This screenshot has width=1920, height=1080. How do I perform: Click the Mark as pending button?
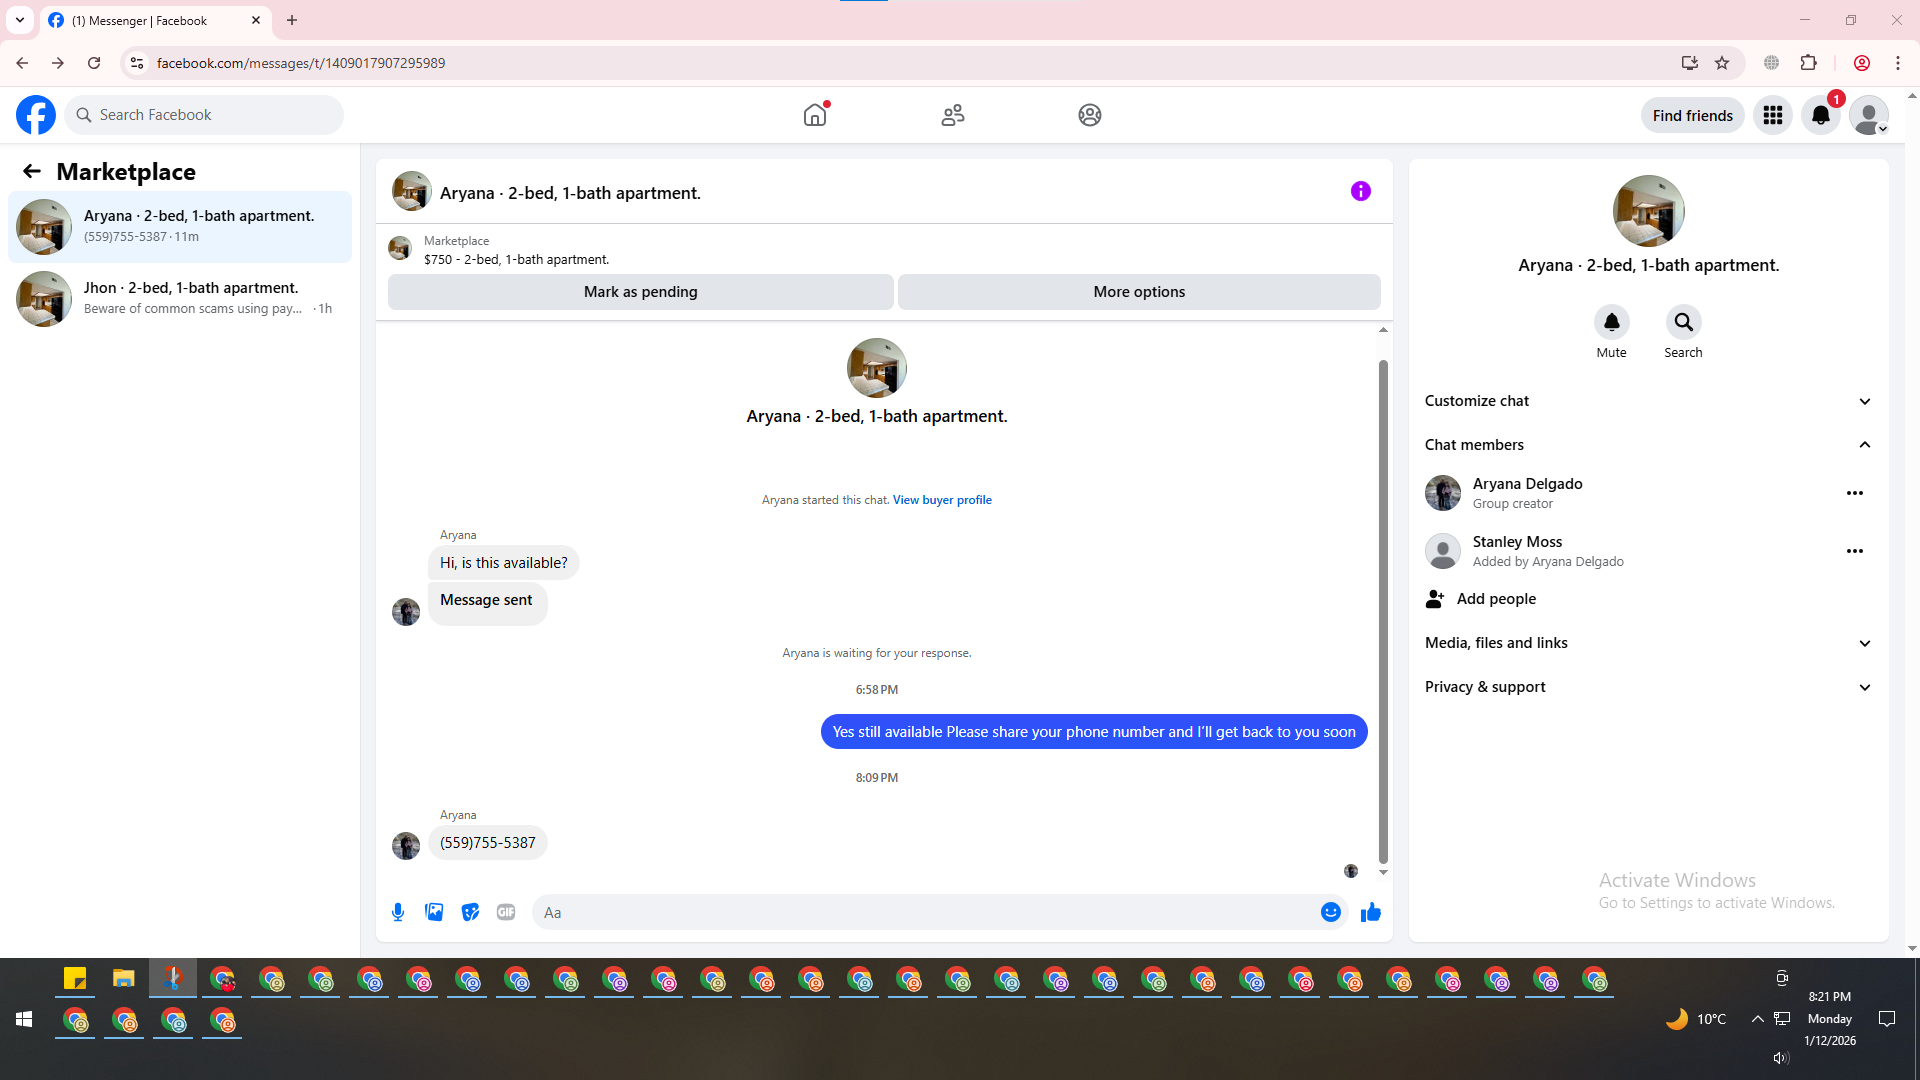tap(640, 292)
